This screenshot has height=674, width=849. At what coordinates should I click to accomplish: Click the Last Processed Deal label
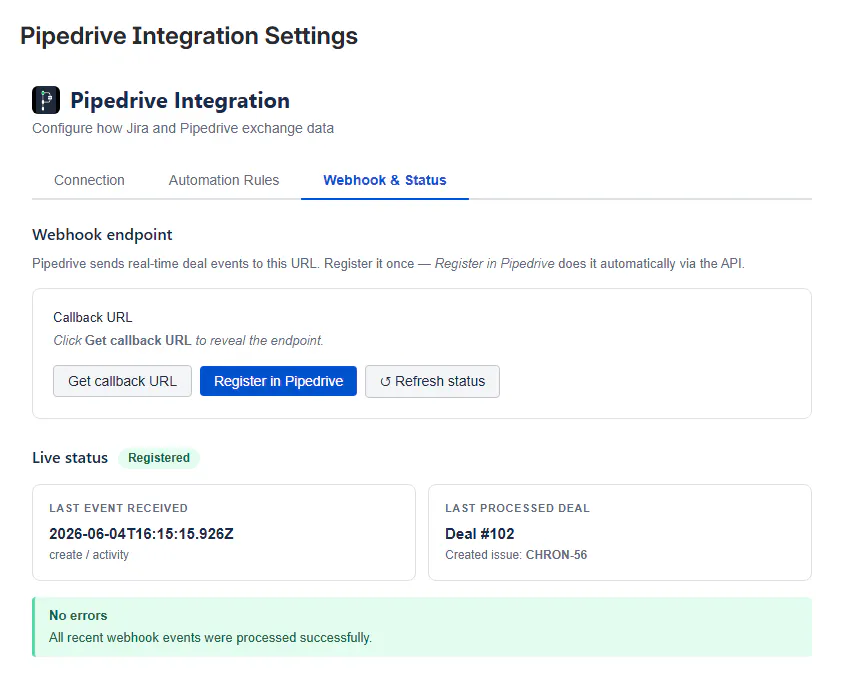pyautogui.click(x=517, y=508)
